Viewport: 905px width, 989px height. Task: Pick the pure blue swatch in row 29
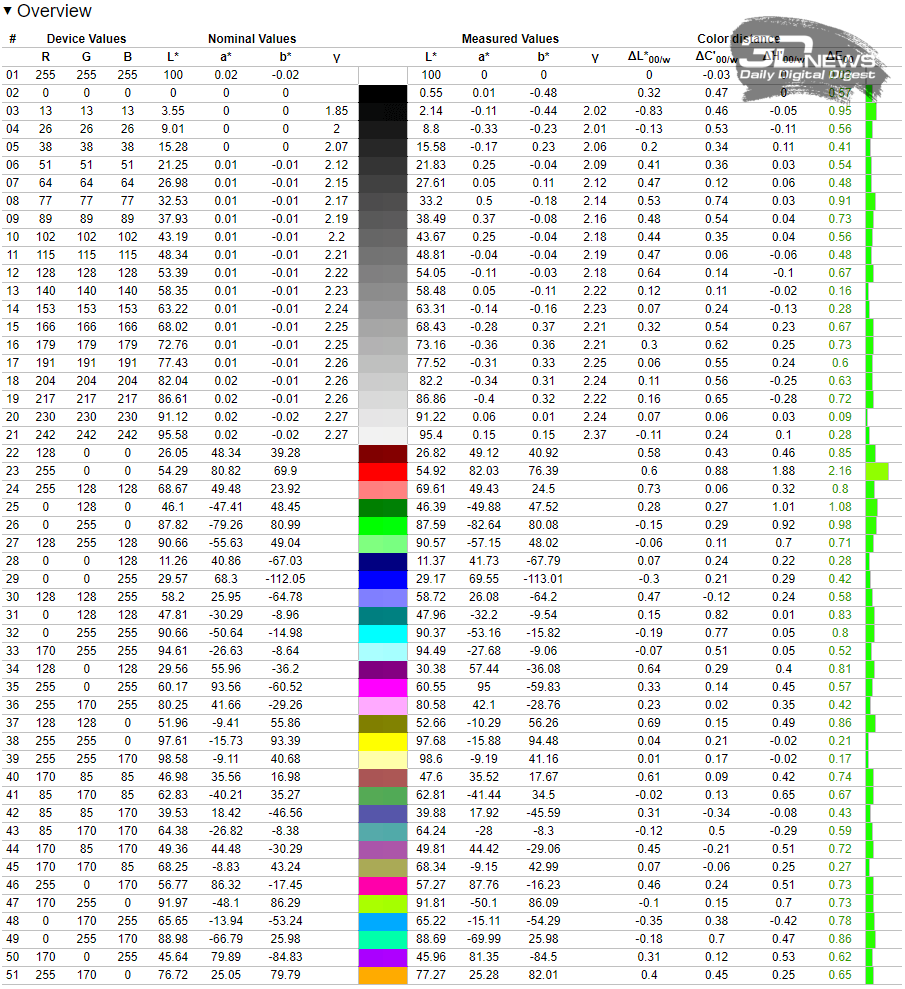pyautogui.click(x=383, y=579)
